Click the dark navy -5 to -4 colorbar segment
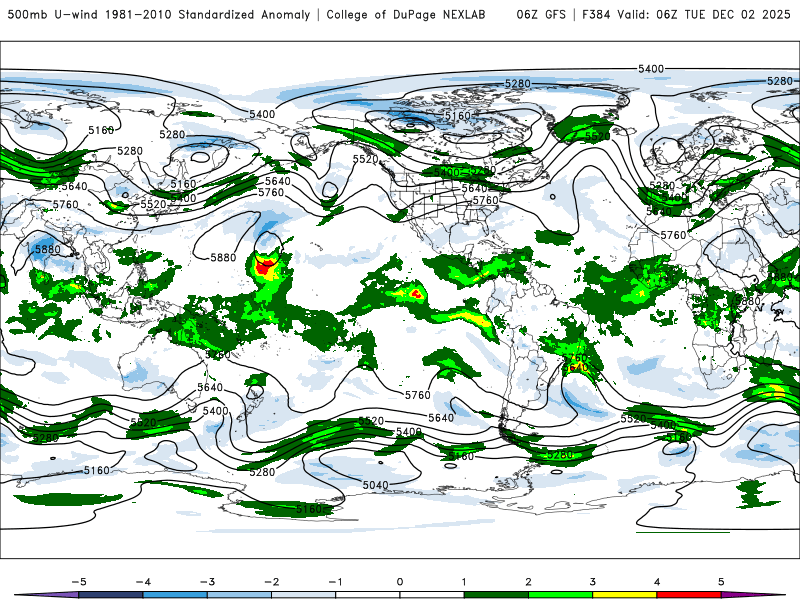This screenshot has width=800, height=600. click(x=111, y=595)
